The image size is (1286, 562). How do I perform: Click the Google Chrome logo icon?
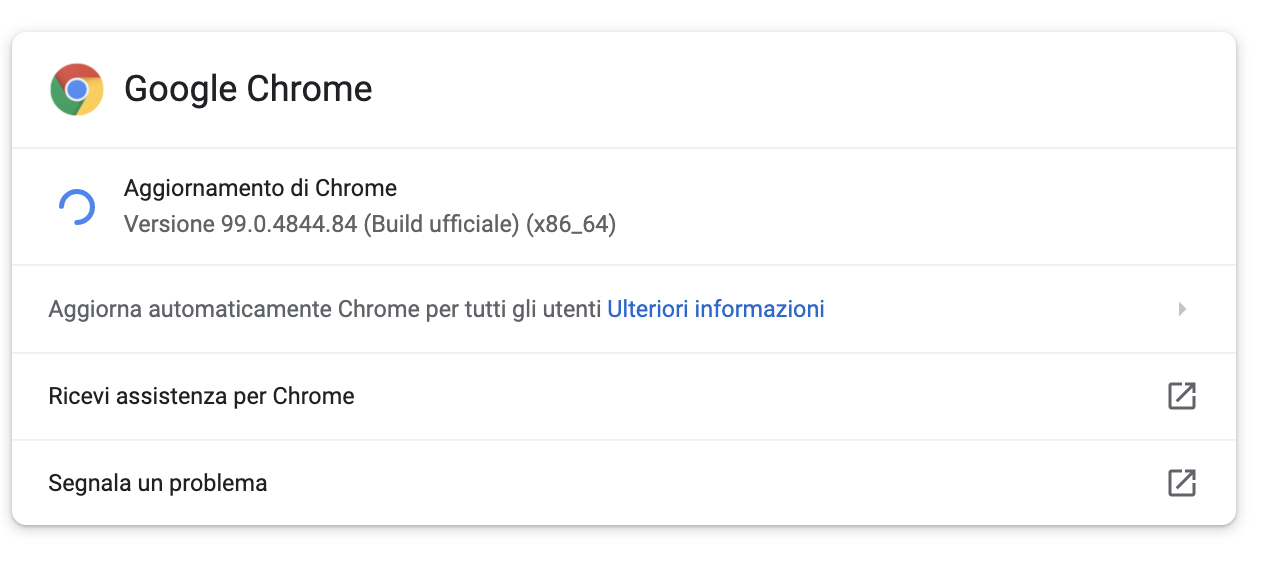pos(77,89)
